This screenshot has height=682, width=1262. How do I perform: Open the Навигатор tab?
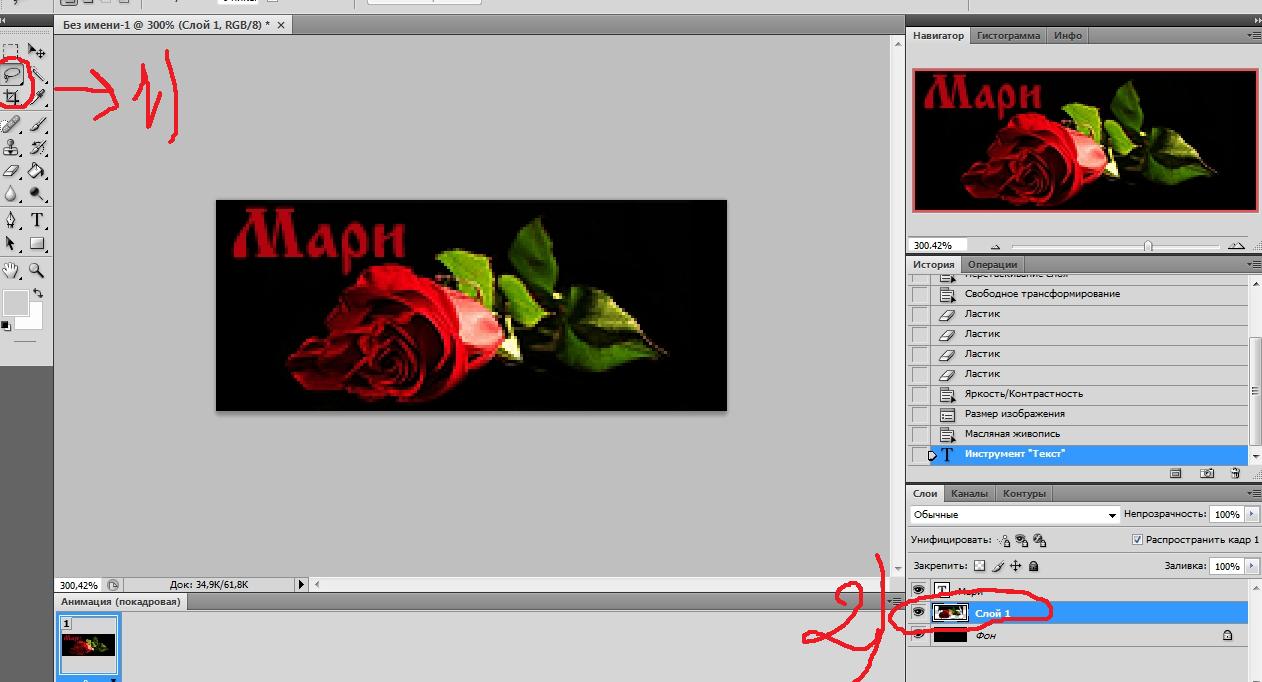(x=939, y=36)
